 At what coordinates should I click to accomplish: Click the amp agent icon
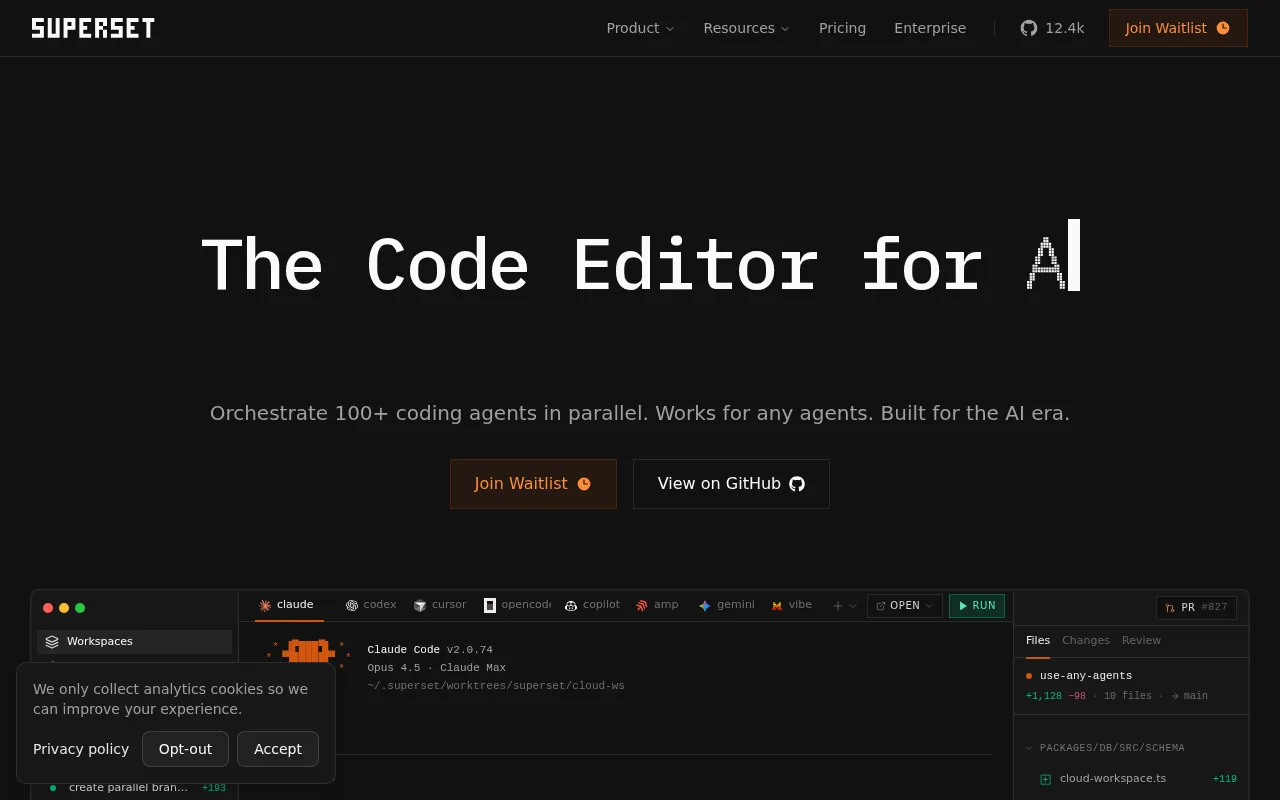coord(642,605)
